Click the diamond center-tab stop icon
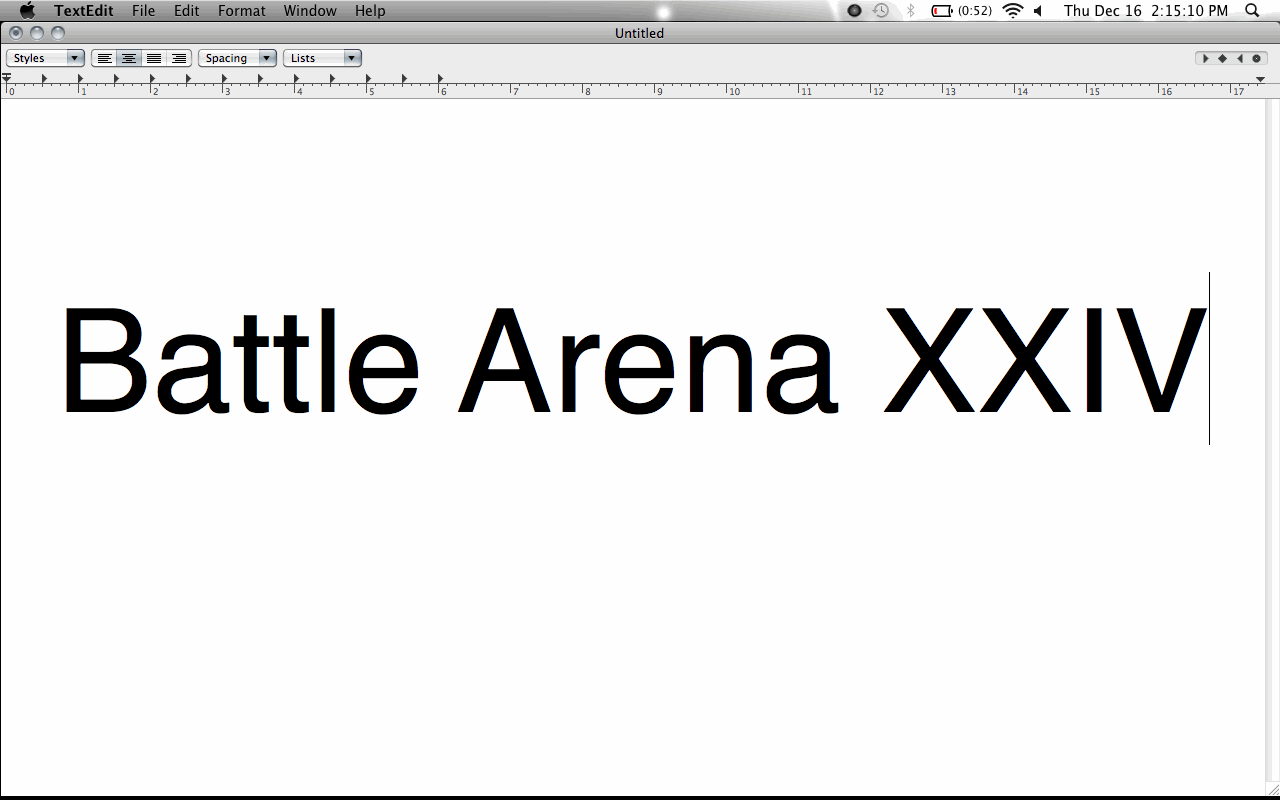Viewport: 1280px width, 800px height. pos(1222,58)
